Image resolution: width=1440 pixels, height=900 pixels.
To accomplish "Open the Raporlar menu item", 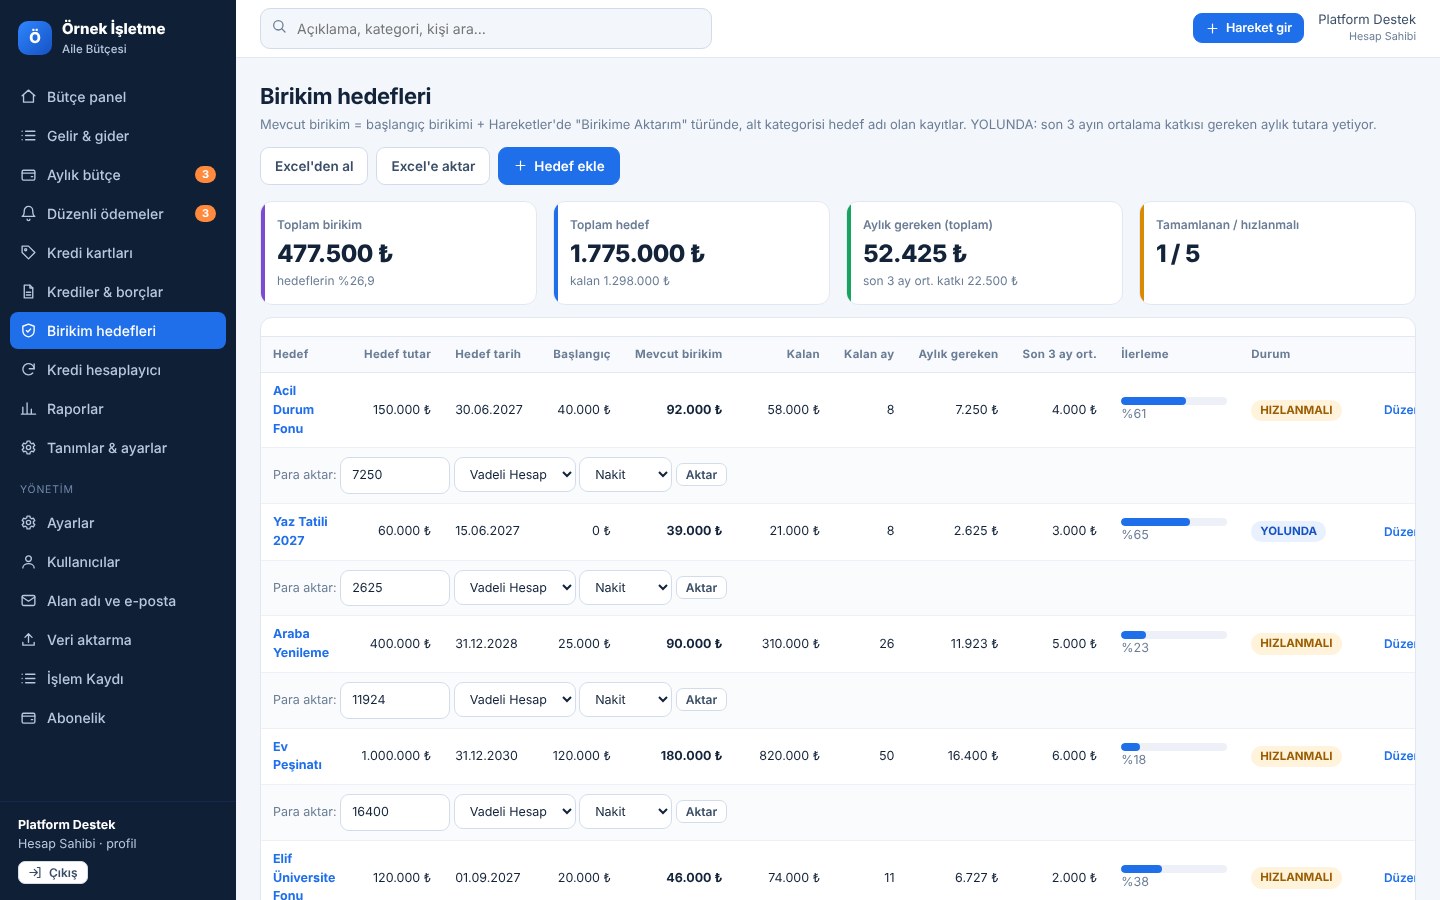I will [x=118, y=409].
